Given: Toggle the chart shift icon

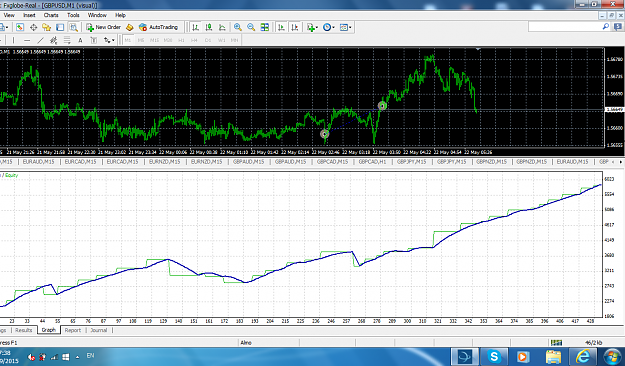Looking at the screenshot, I should (x=295, y=27).
